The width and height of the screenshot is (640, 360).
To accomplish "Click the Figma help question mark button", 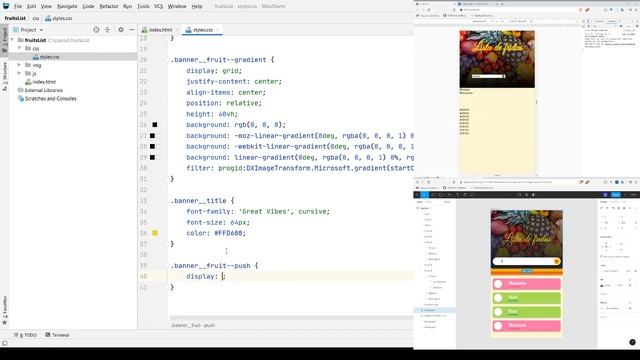I will pyautogui.click(x=632, y=342).
